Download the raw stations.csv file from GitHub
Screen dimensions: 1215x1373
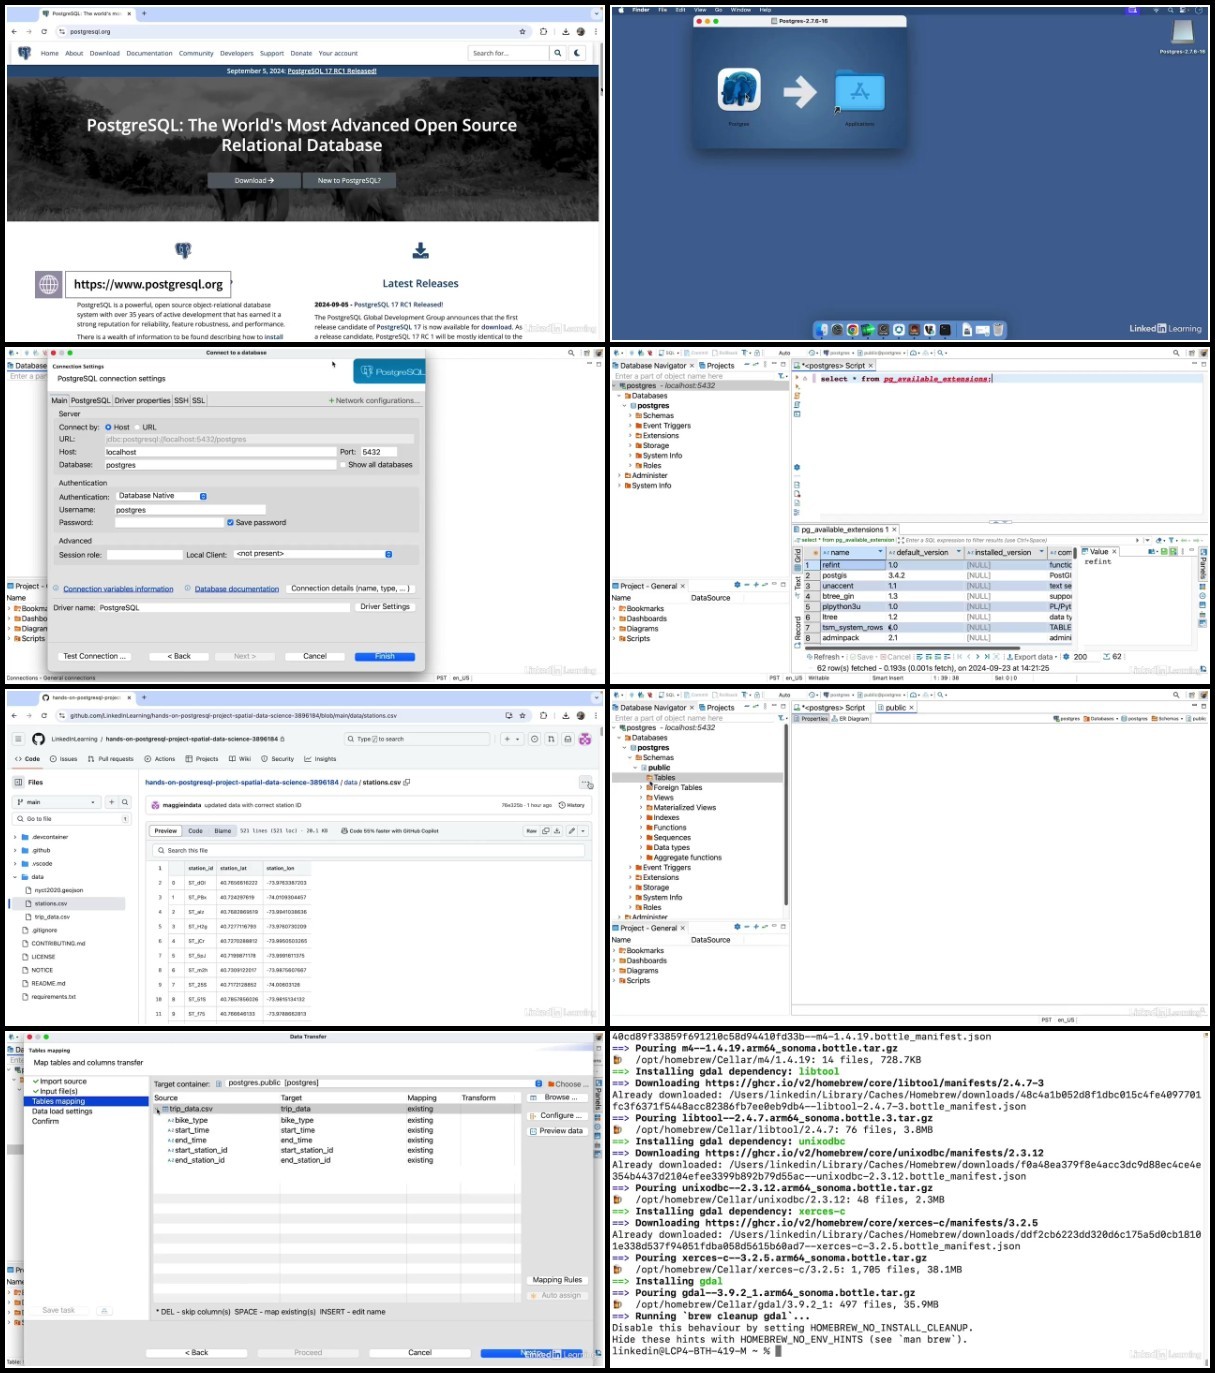point(557,831)
